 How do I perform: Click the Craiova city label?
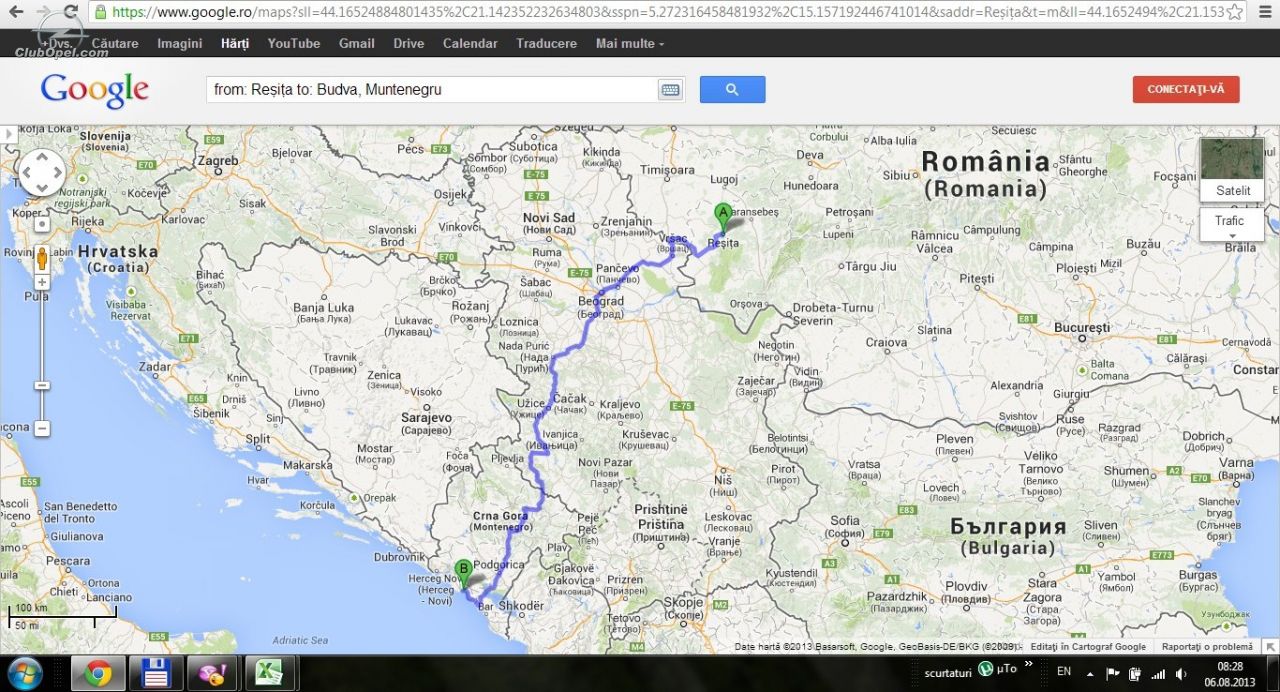pyautogui.click(x=886, y=342)
